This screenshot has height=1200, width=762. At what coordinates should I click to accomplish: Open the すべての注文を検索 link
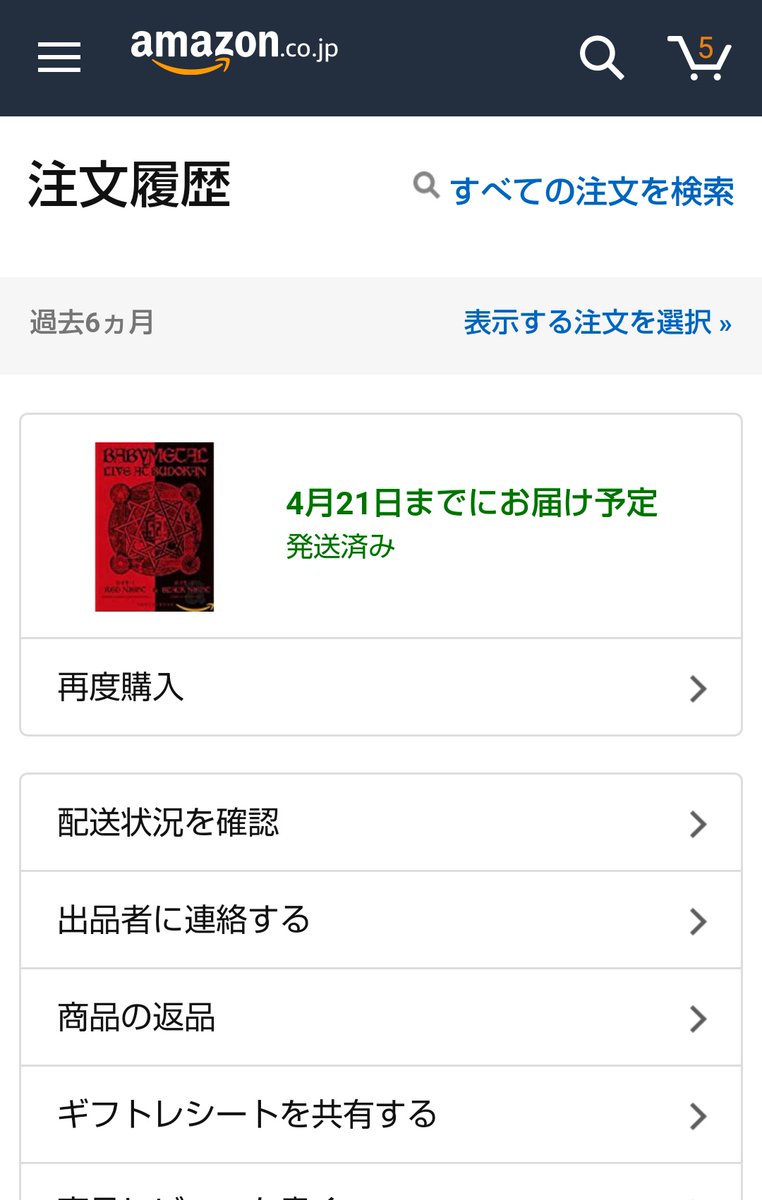click(592, 190)
